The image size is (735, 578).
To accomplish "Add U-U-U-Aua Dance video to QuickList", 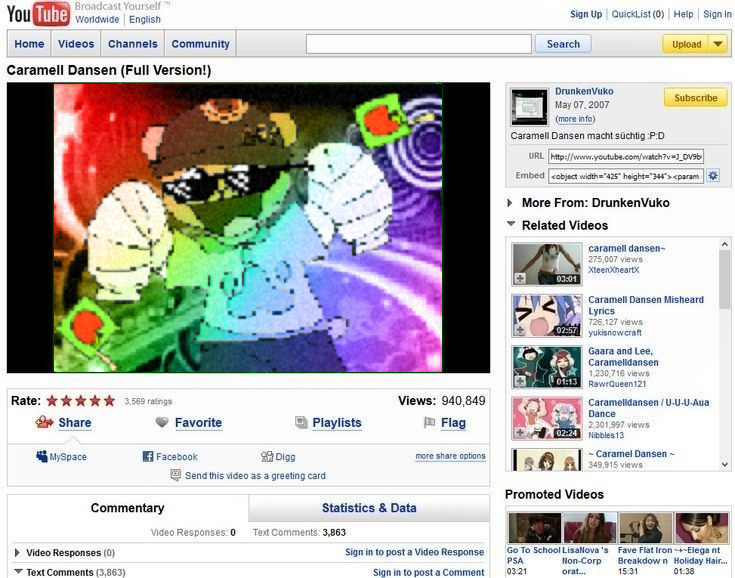I will click(520, 432).
